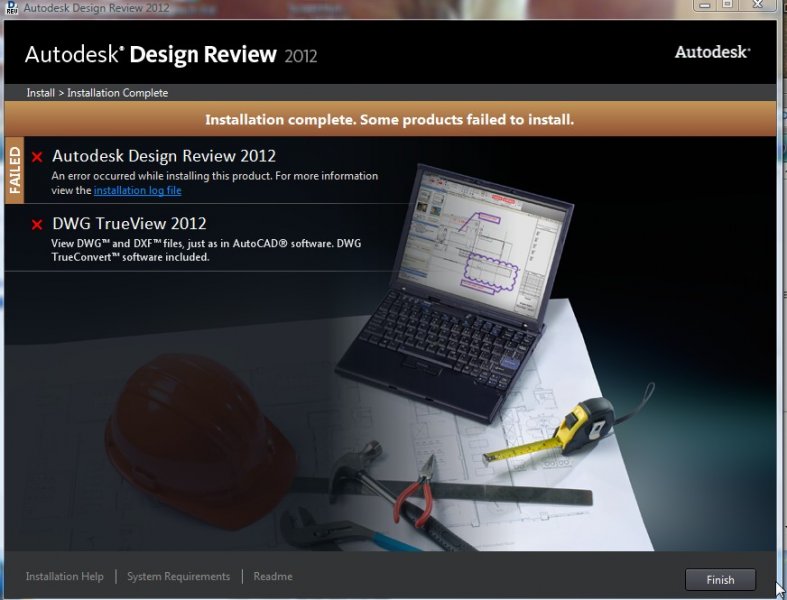Click the Install breadcrumb step
The width and height of the screenshot is (787, 600).
pos(40,93)
